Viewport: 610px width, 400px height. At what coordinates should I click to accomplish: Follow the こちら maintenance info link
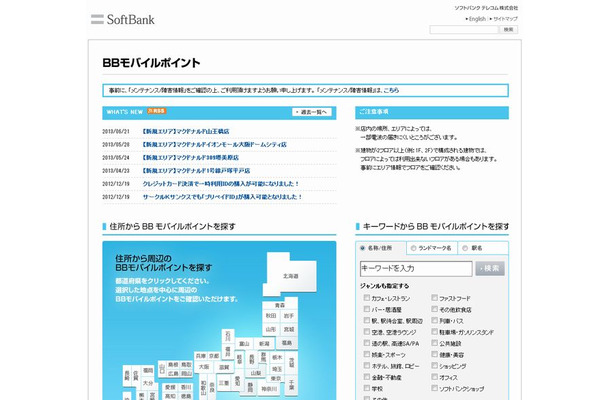pyautogui.click(x=391, y=90)
